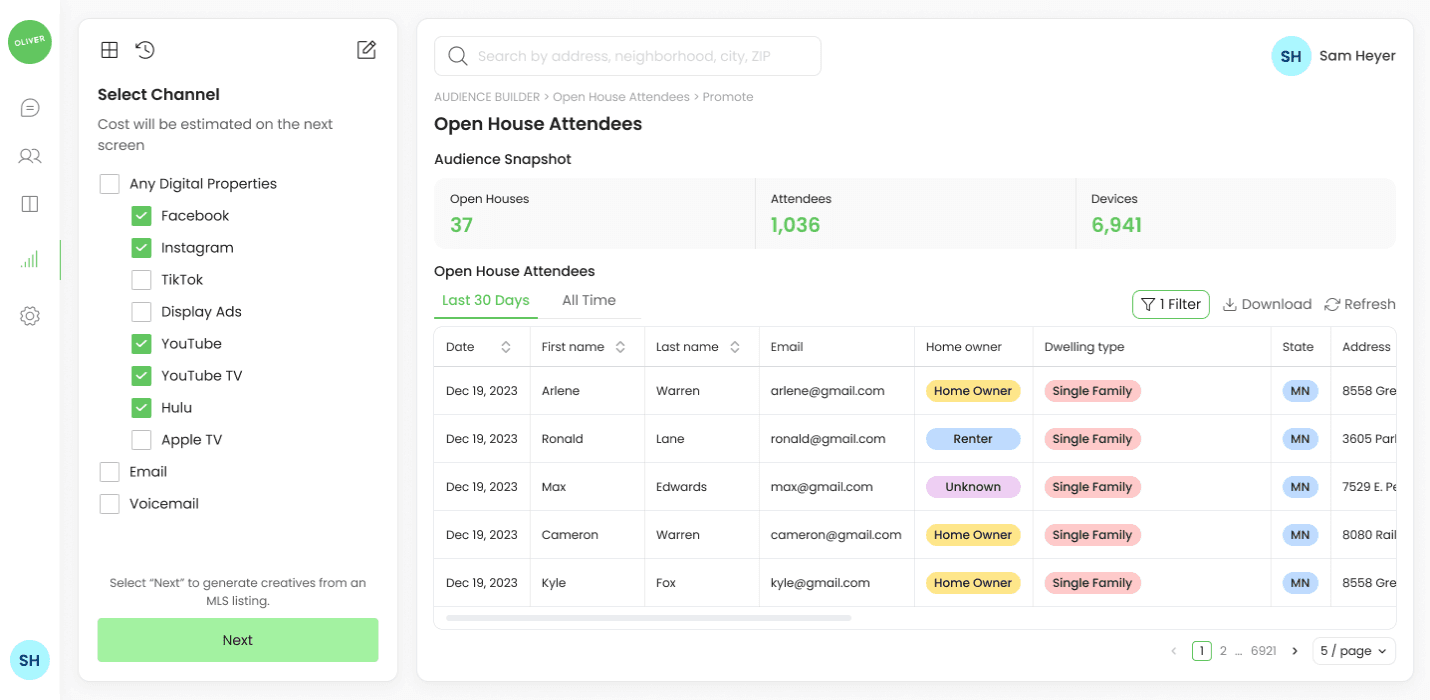
Task: Click the Next button to generate creatives
Action: click(237, 639)
